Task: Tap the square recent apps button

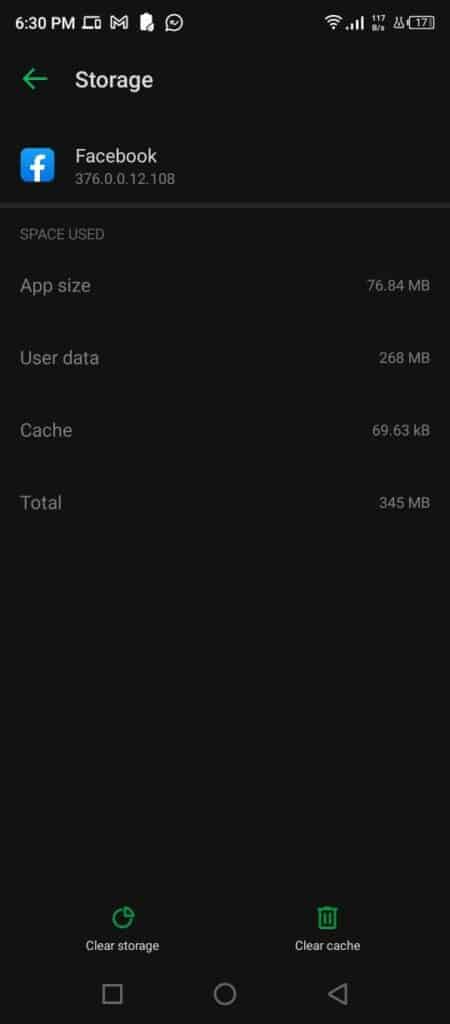Action: [112, 994]
